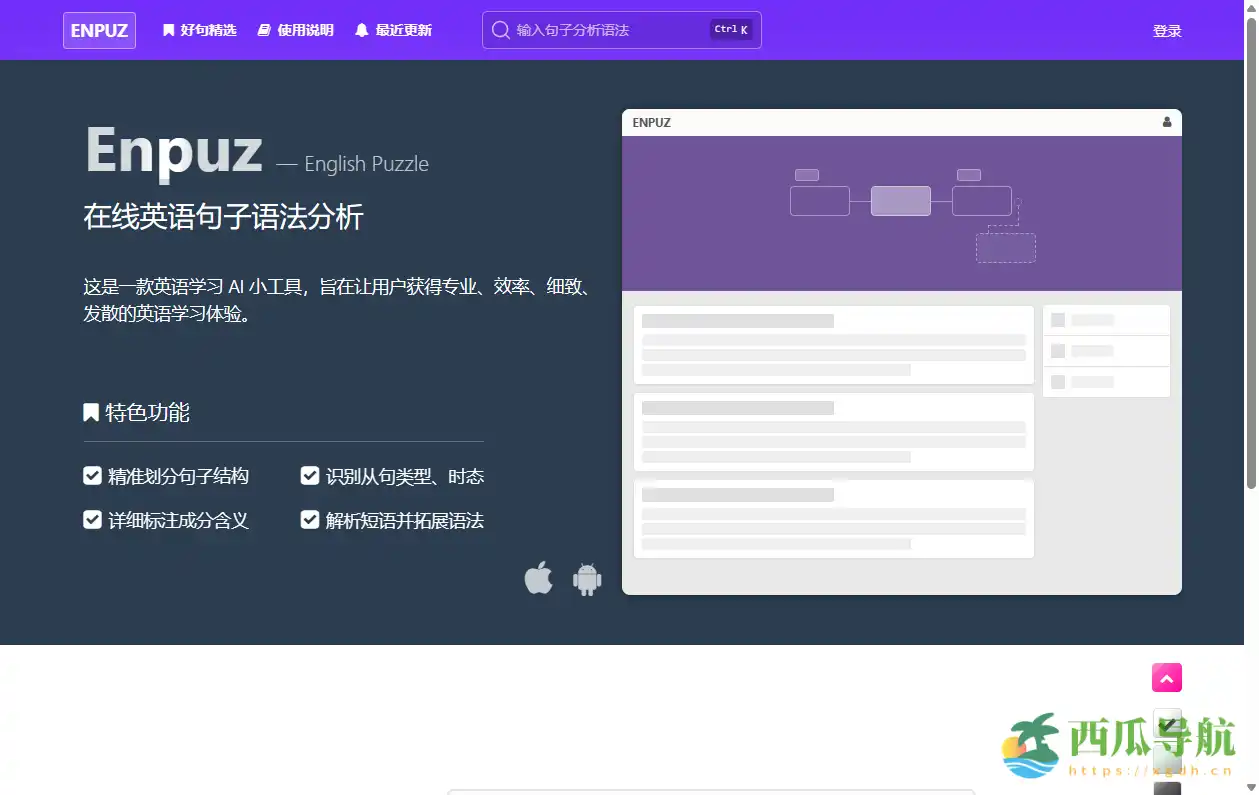Click the bookmark icon before 特色功能 heading

click(91, 412)
